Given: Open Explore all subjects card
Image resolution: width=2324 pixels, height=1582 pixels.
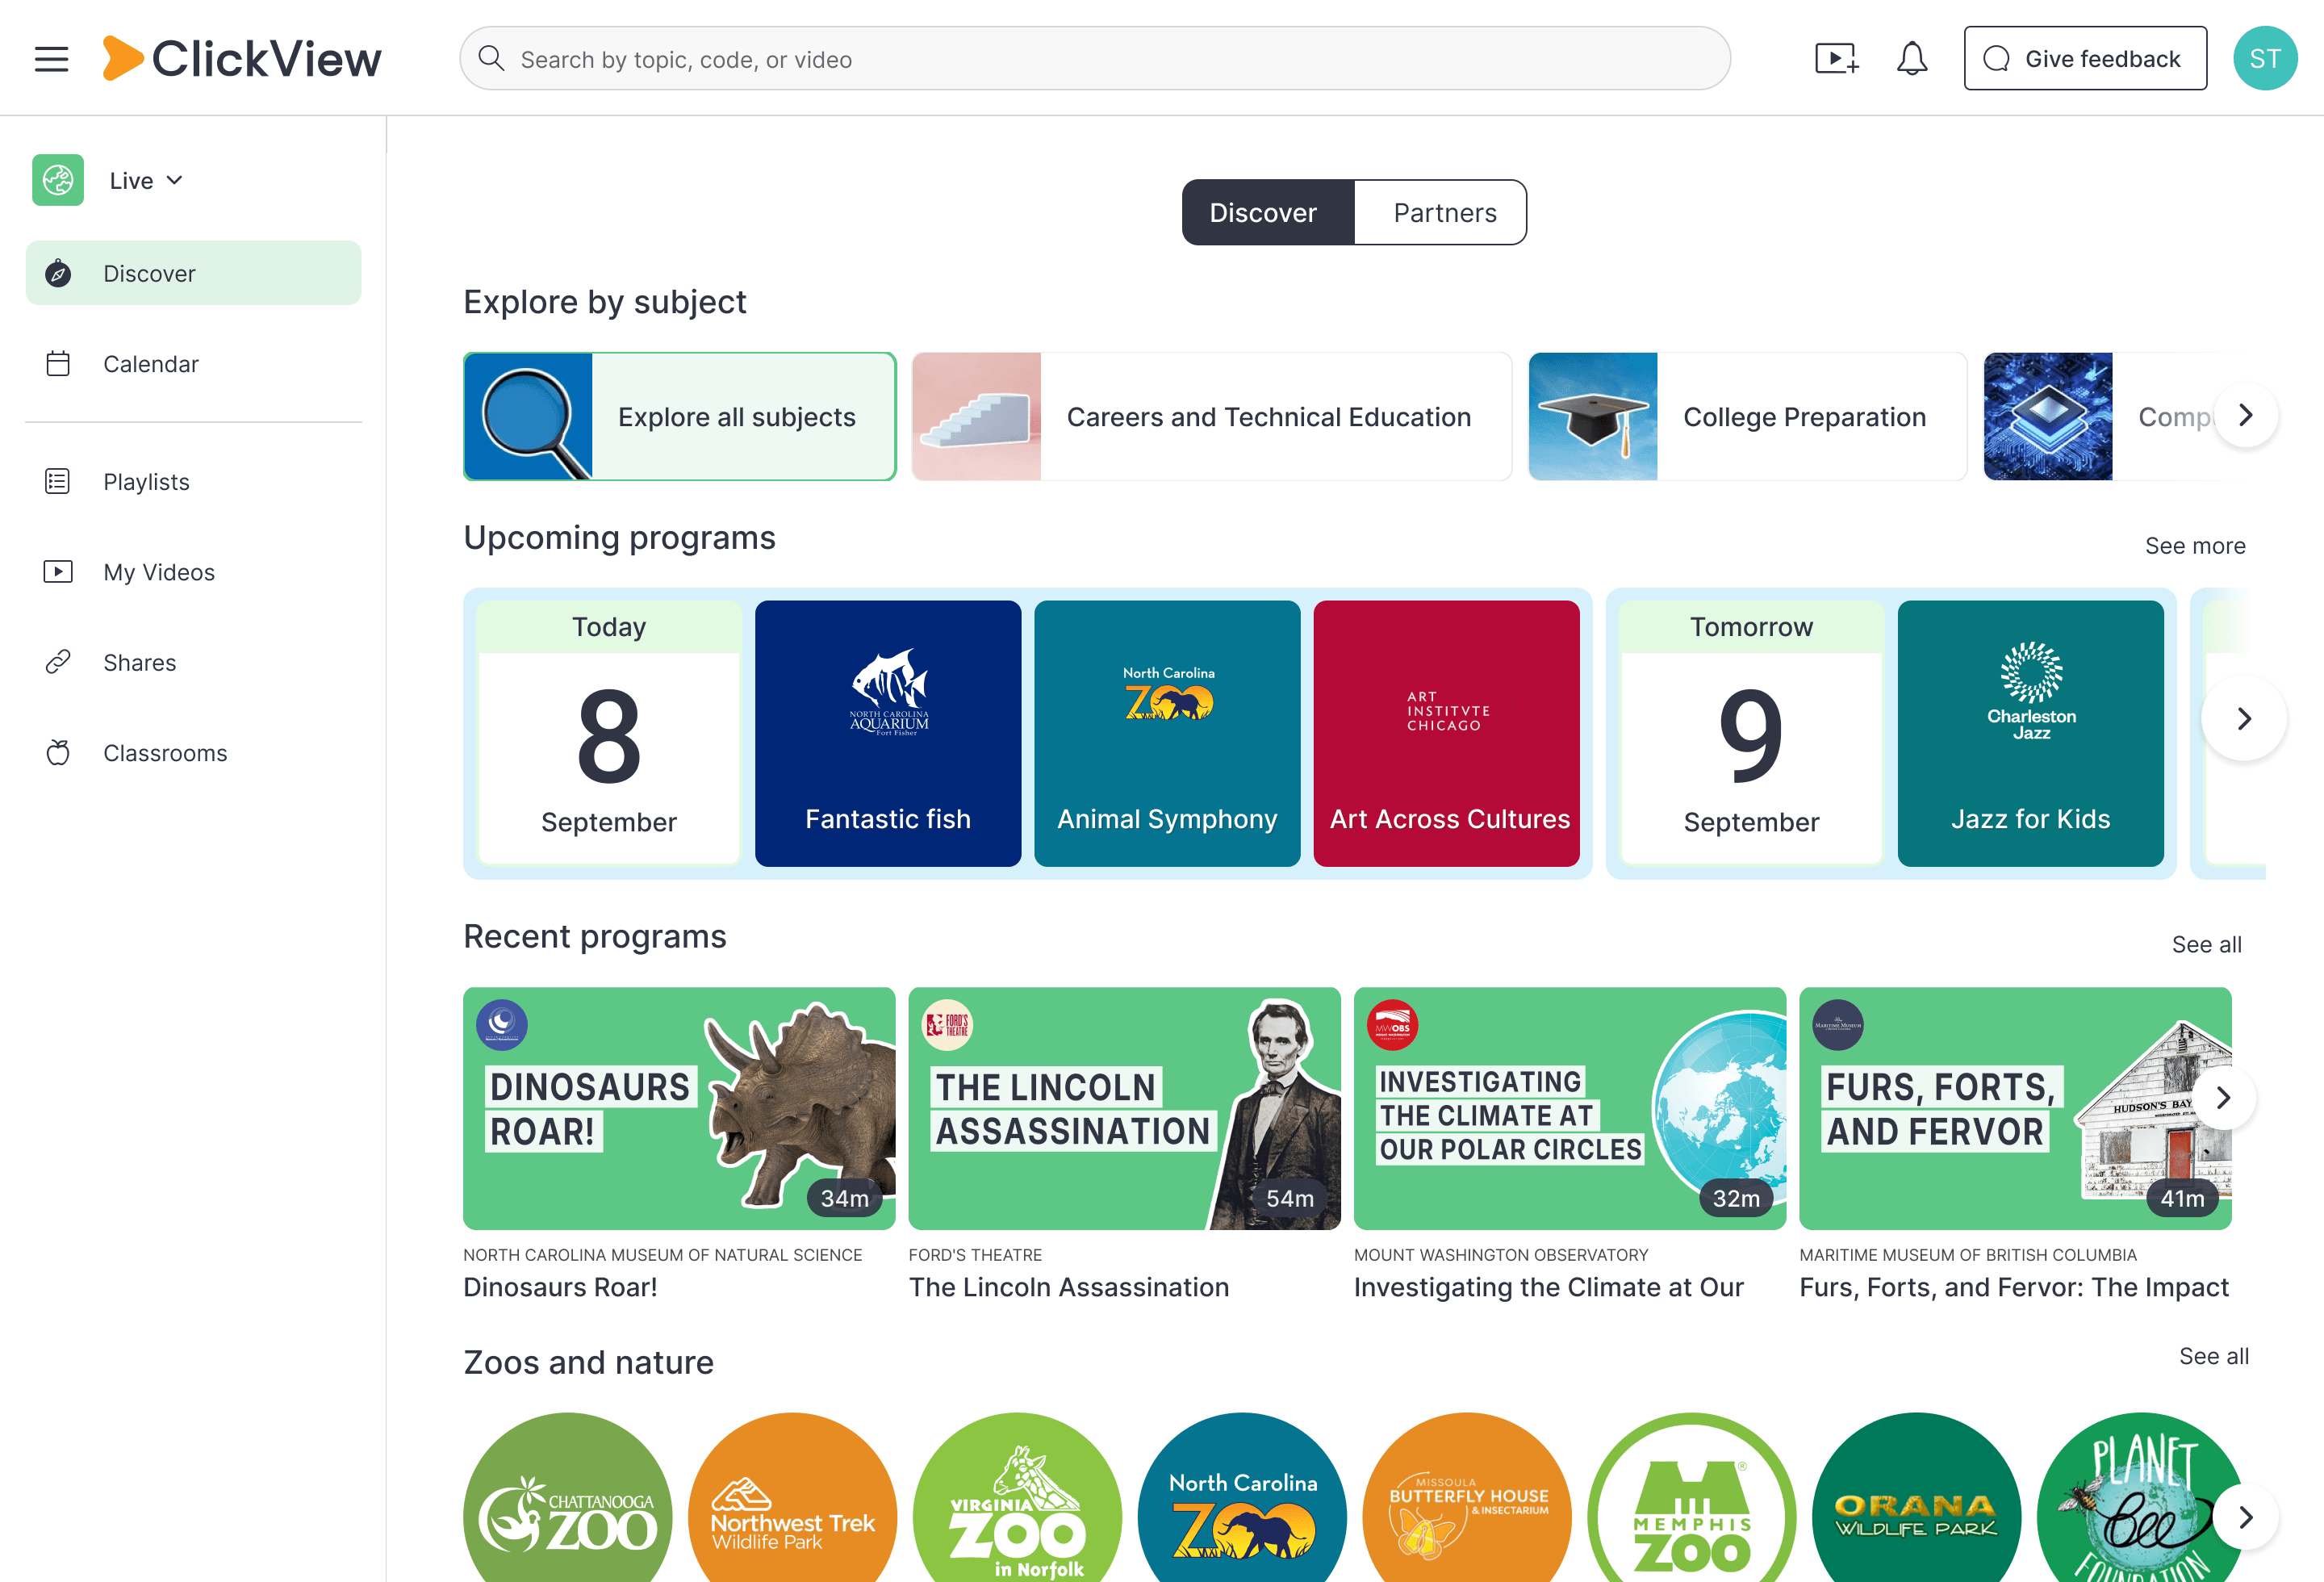Looking at the screenshot, I should [x=680, y=416].
